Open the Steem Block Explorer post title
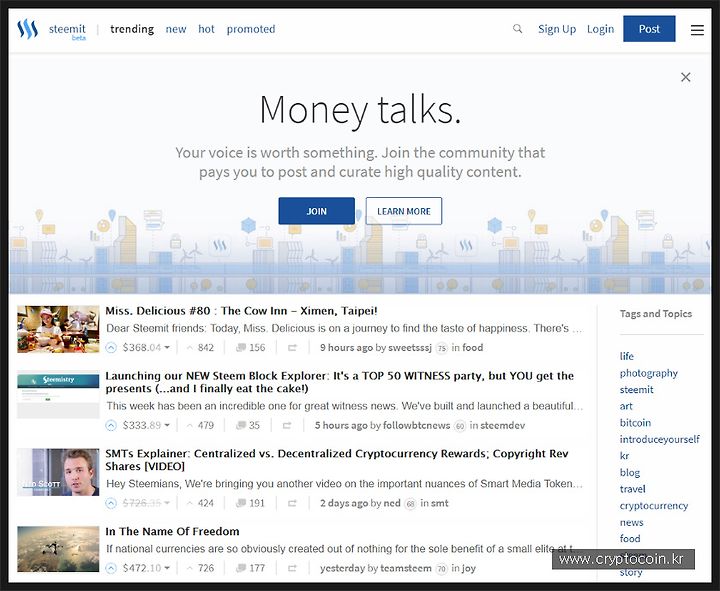This screenshot has height=591, width=720. tap(340, 382)
